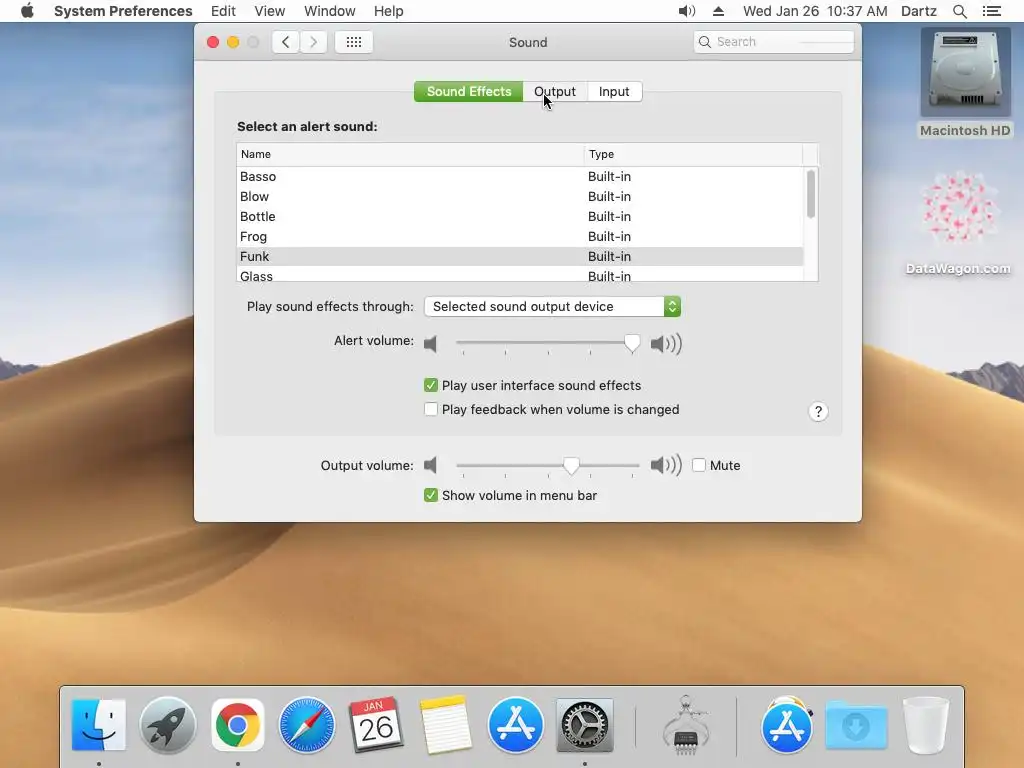The height and width of the screenshot is (768, 1024).
Task: Click in the preferences Search field
Action: (x=774, y=42)
